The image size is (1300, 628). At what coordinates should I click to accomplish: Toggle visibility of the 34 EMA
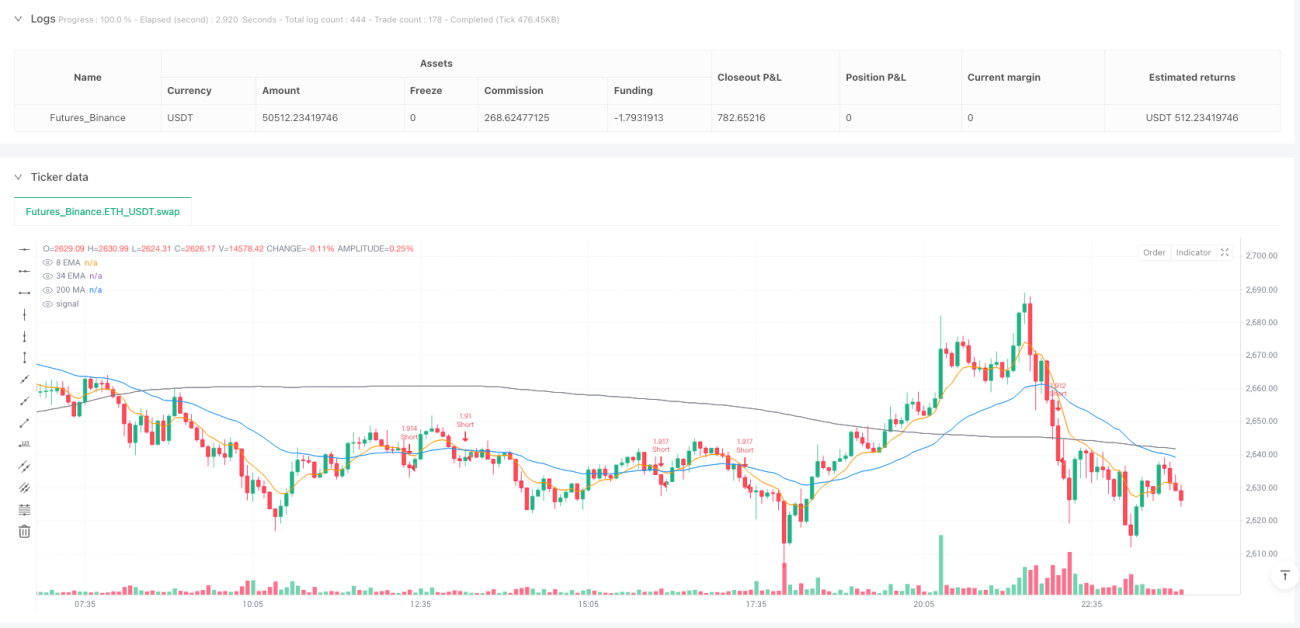click(x=46, y=275)
